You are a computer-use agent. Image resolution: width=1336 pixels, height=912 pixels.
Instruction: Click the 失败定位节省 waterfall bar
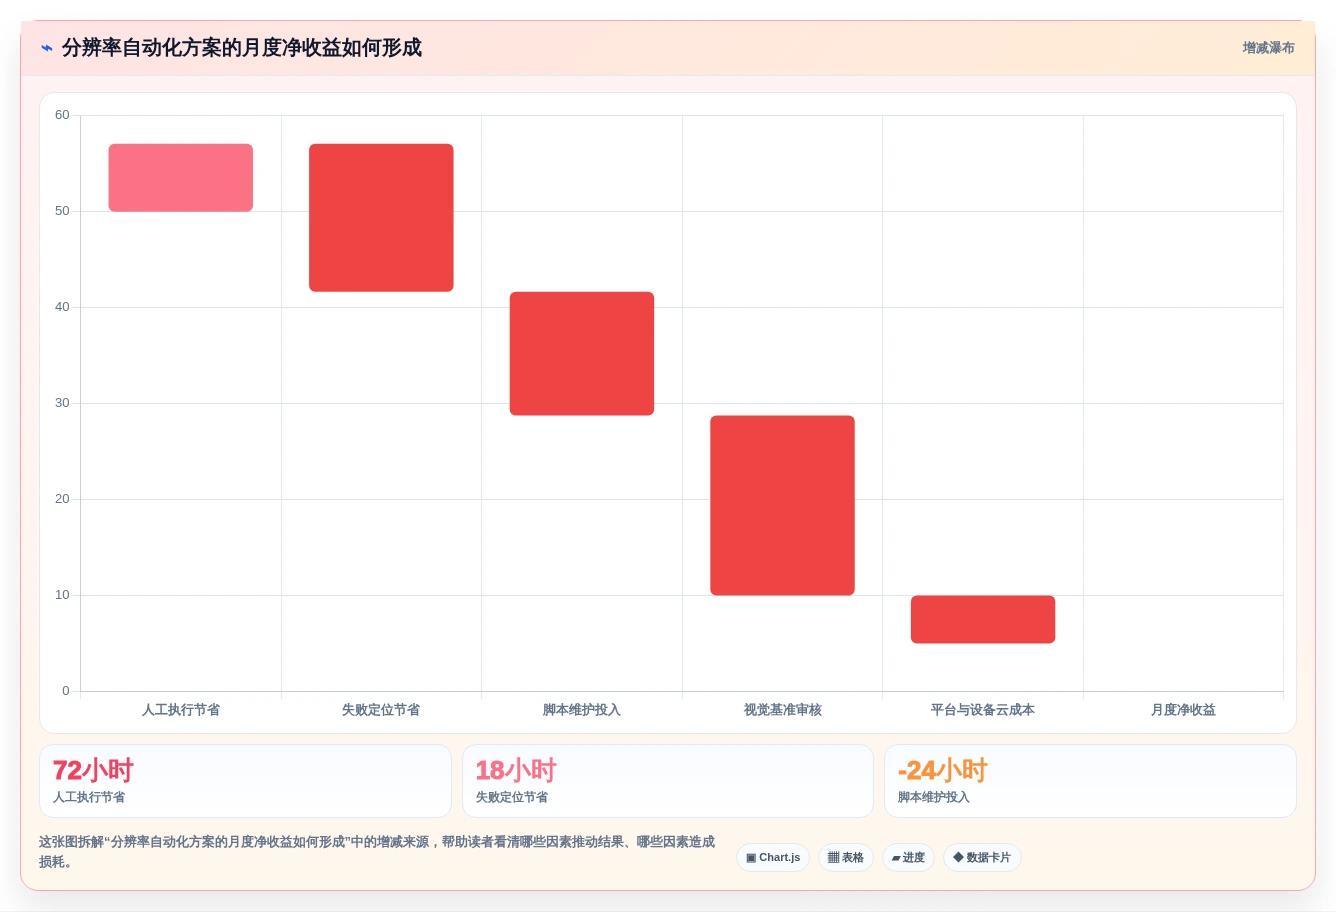tap(381, 218)
